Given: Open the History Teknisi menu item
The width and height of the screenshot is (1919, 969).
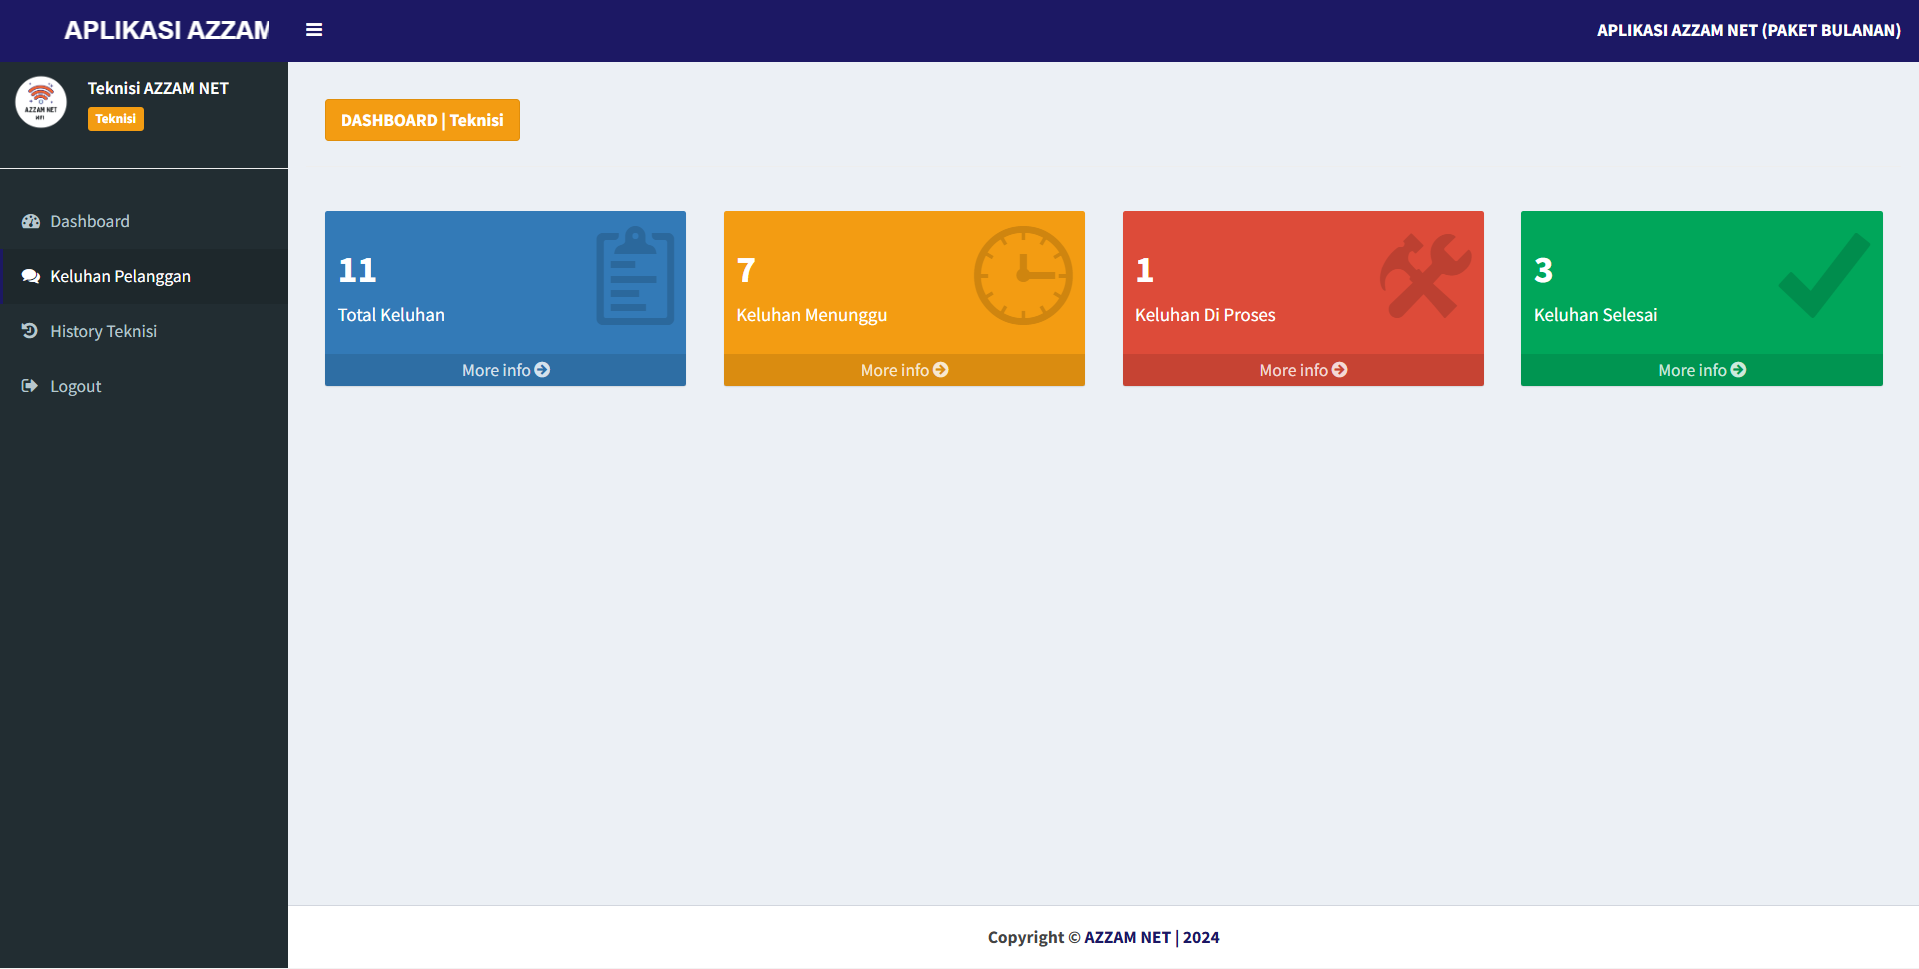Looking at the screenshot, I should coord(103,331).
